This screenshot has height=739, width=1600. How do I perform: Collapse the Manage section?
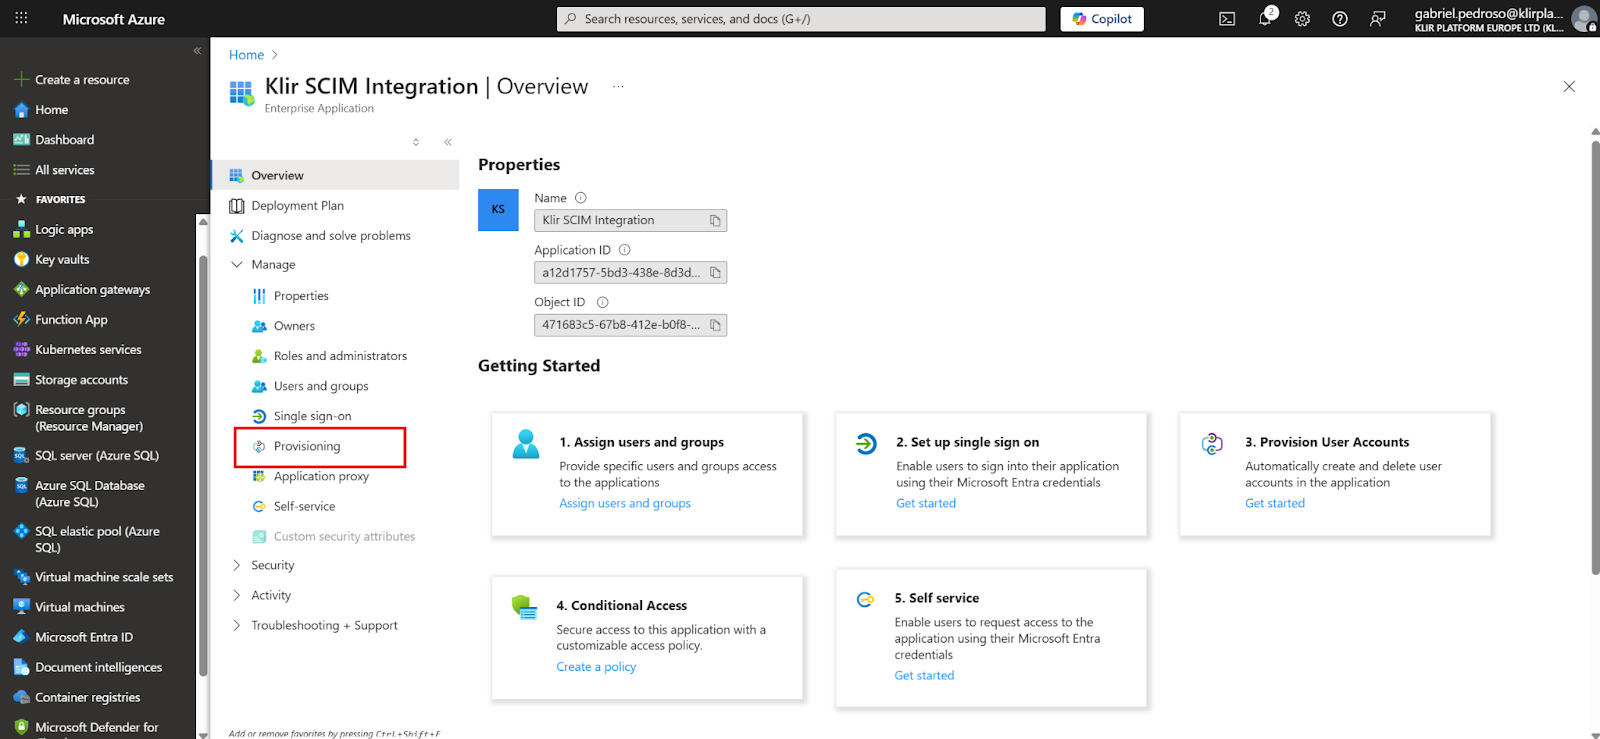click(237, 265)
